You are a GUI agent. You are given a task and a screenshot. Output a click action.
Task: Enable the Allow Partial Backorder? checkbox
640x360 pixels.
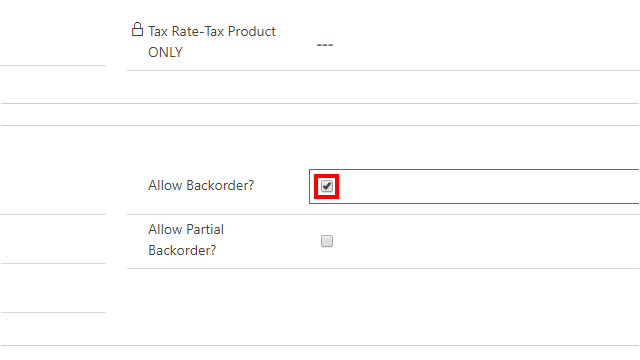(x=327, y=241)
